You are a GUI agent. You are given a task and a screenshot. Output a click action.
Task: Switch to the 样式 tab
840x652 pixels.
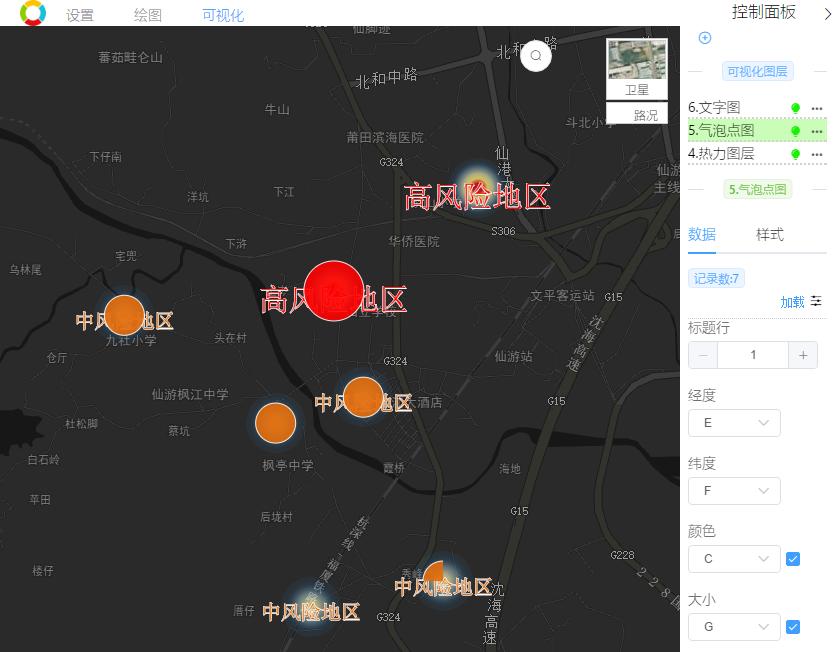[x=770, y=234]
